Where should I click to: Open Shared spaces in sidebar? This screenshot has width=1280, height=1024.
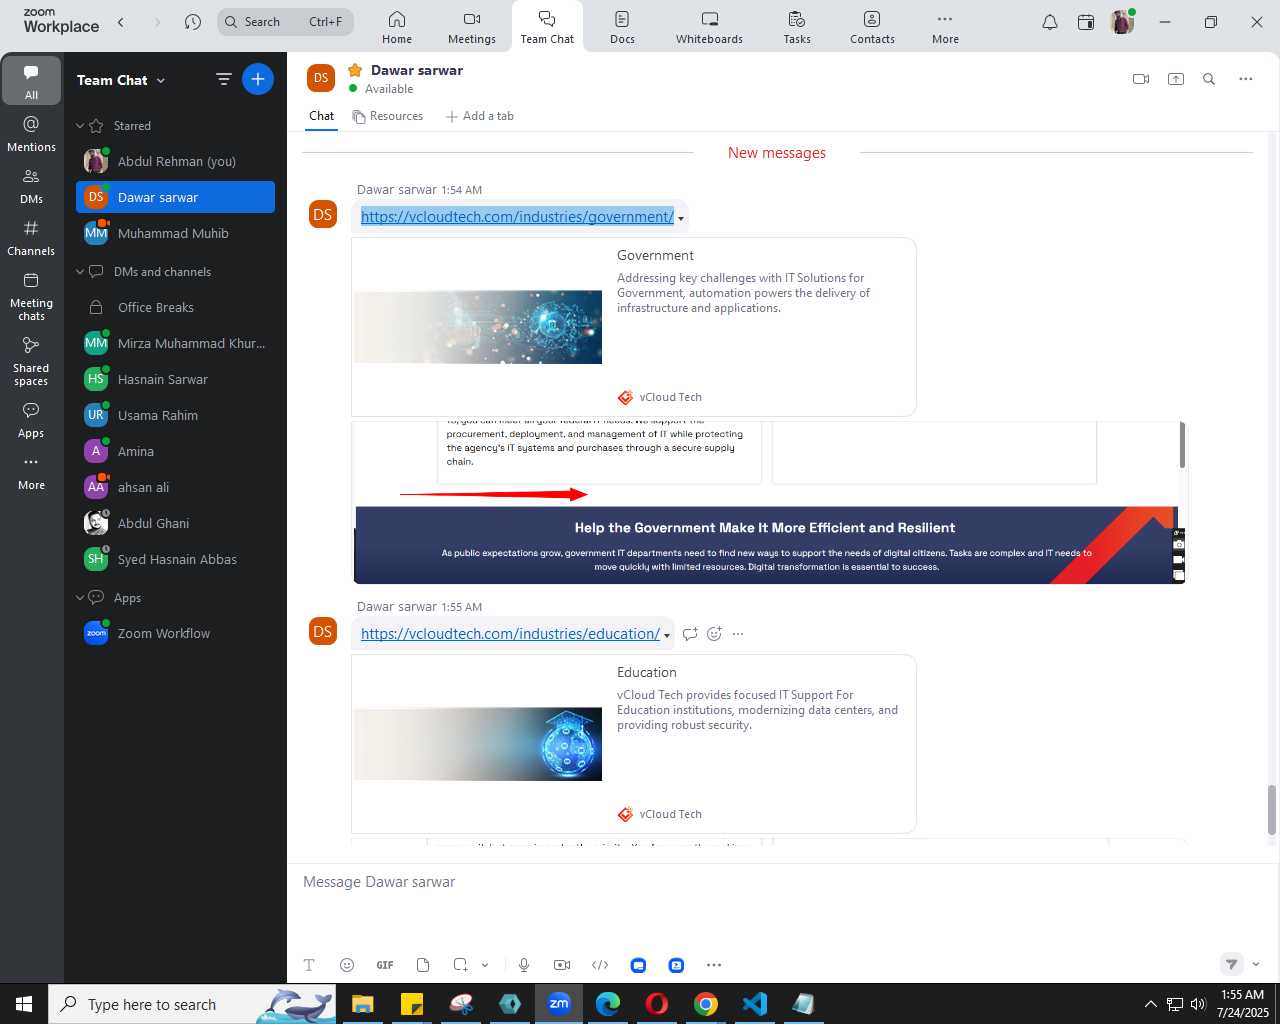32,361
